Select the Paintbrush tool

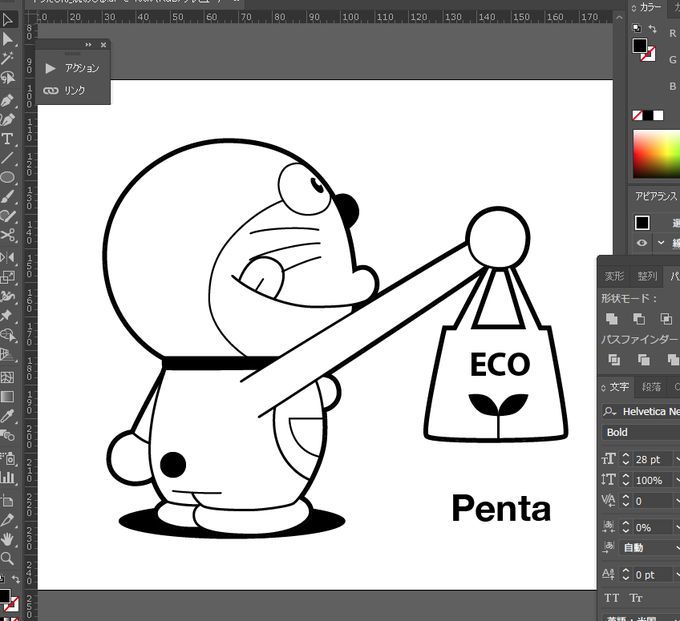pos(7,197)
